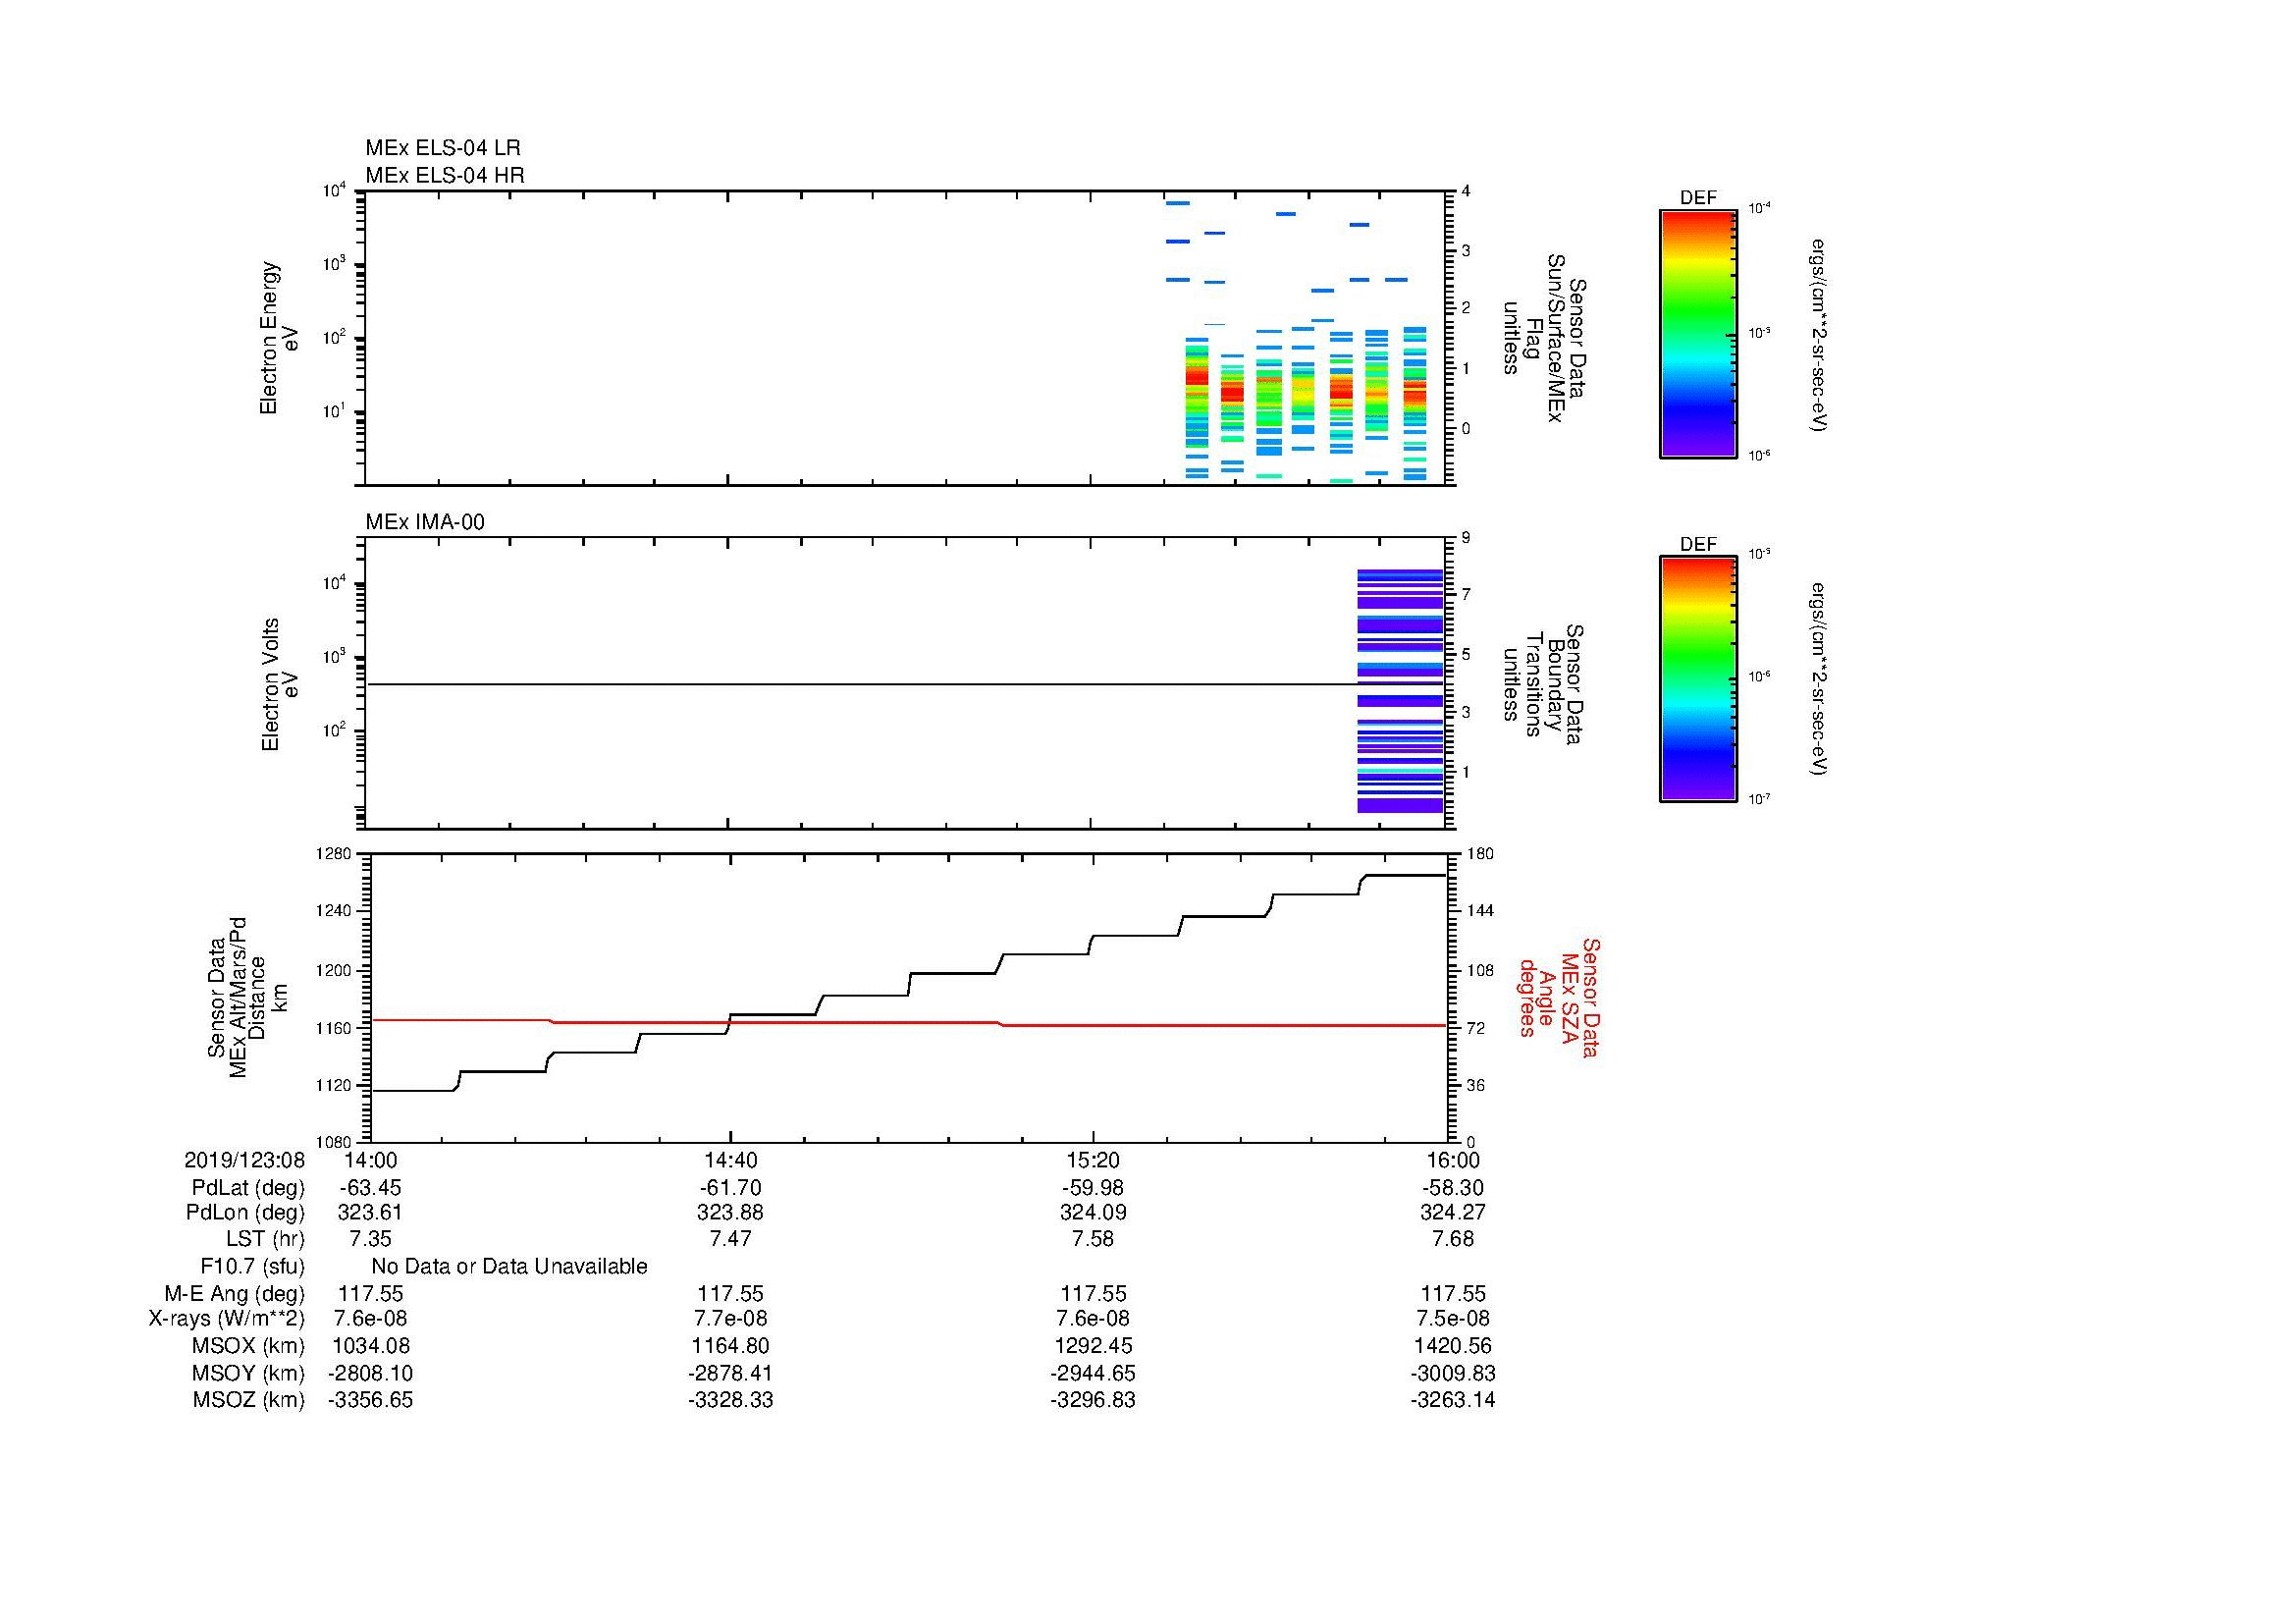Click the PdLat value -58.30
Viewport: 2296px width, 1623px height.
click(x=1453, y=1188)
